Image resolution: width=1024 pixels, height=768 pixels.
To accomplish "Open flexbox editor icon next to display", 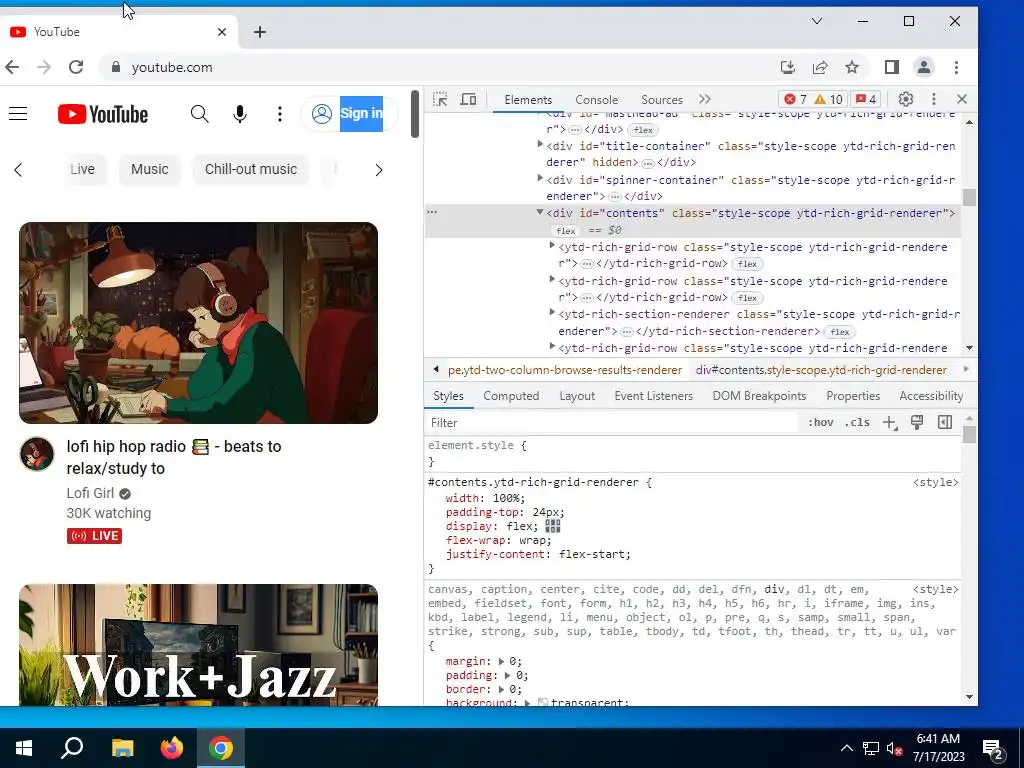I will coord(552,526).
